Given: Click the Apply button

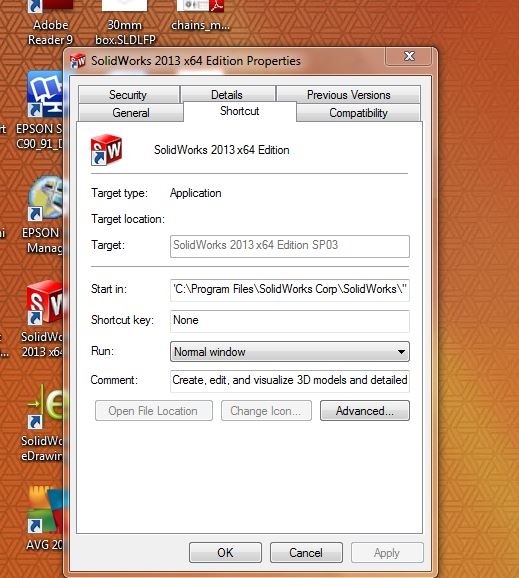Looking at the screenshot, I should coord(387,553).
